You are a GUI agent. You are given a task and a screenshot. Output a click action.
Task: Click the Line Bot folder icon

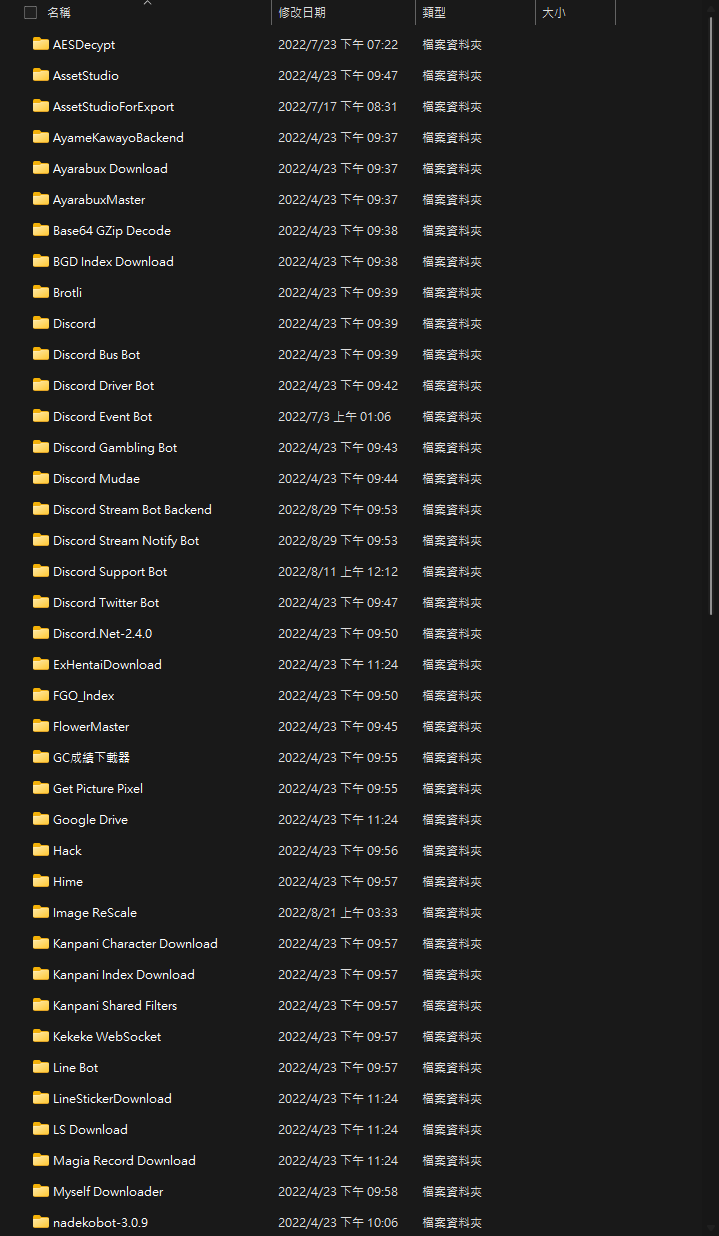pyautogui.click(x=40, y=1067)
